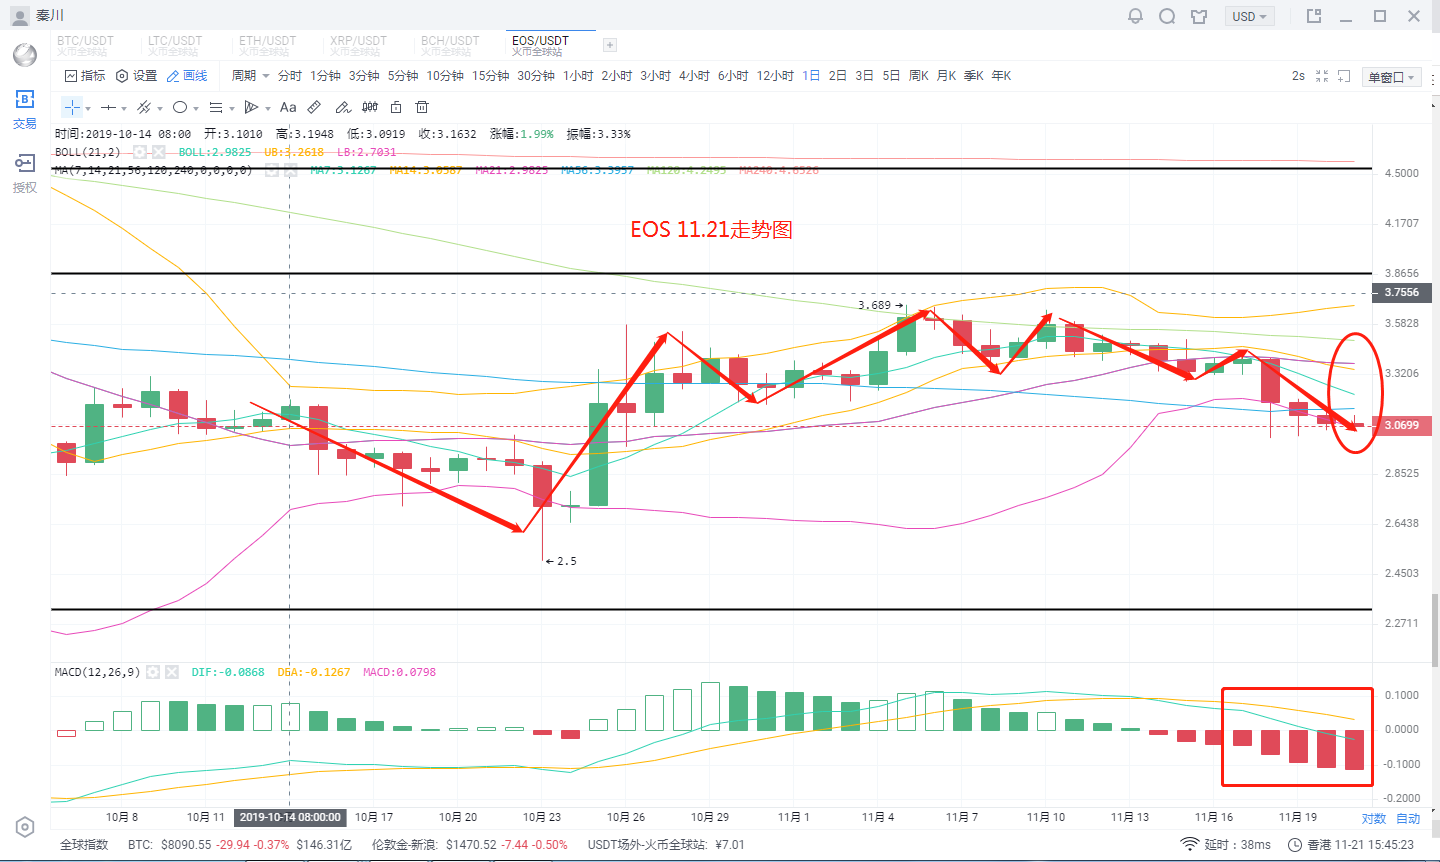The height and width of the screenshot is (862, 1440).
Task: Select the triangle pattern tool
Action: pos(251,107)
